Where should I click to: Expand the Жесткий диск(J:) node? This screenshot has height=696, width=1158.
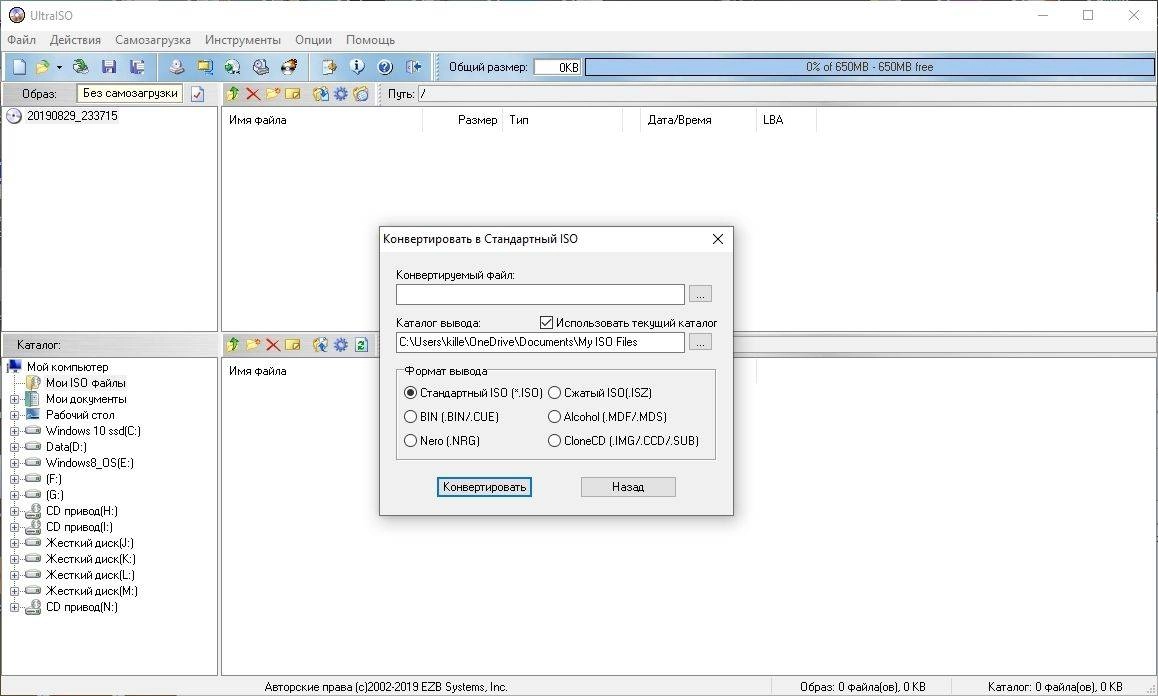(x=14, y=543)
